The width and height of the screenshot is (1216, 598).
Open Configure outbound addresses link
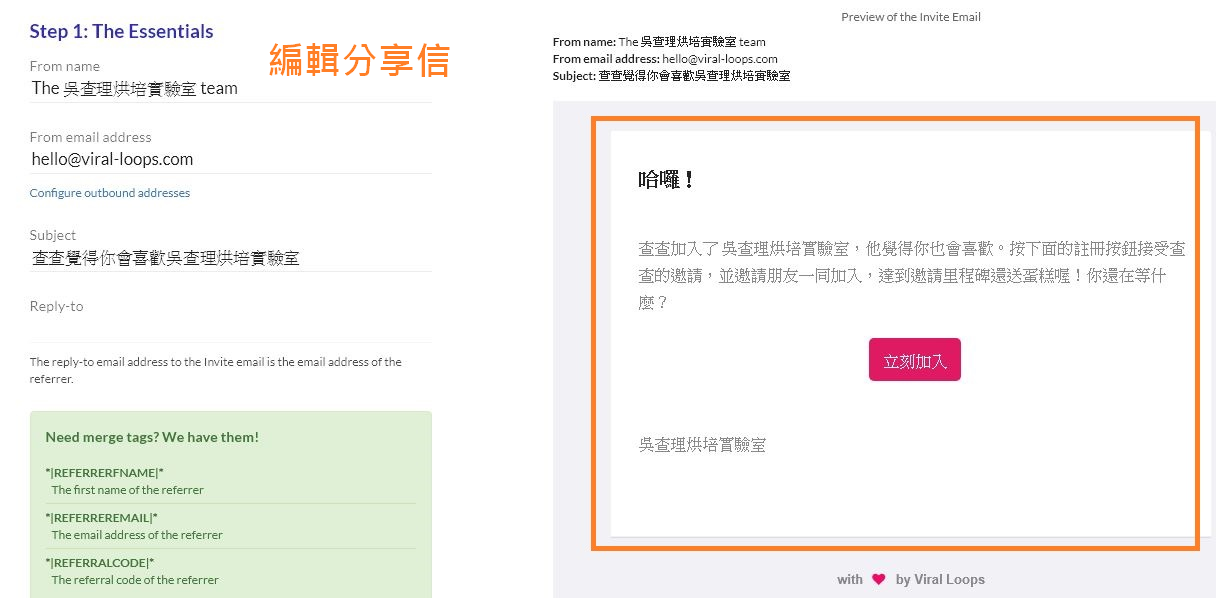(110, 193)
